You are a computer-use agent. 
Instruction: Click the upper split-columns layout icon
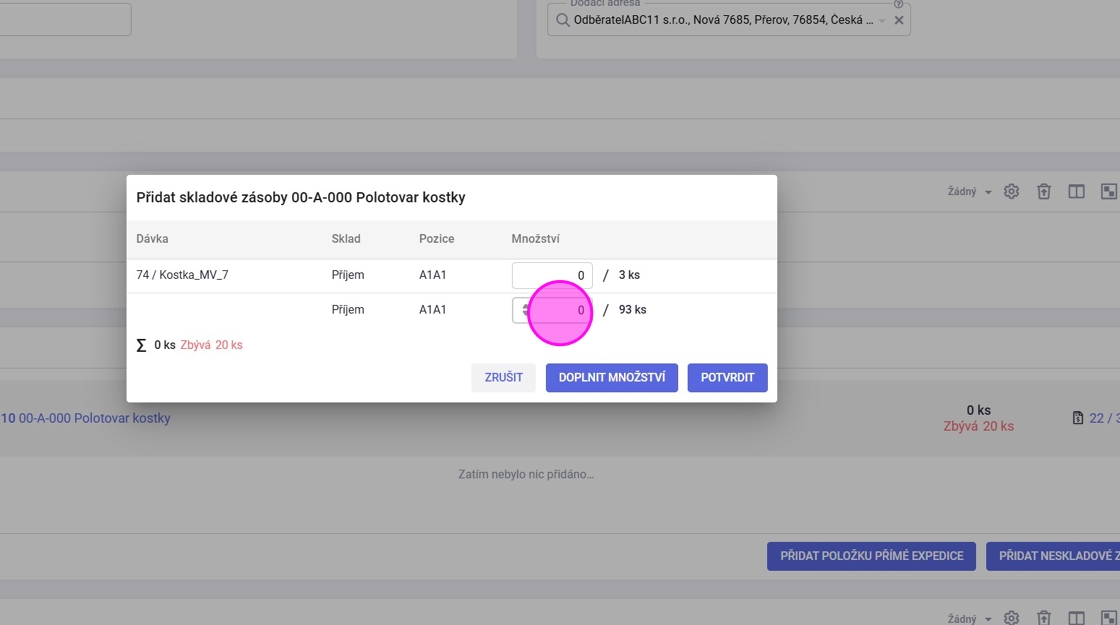(x=1076, y=191)
